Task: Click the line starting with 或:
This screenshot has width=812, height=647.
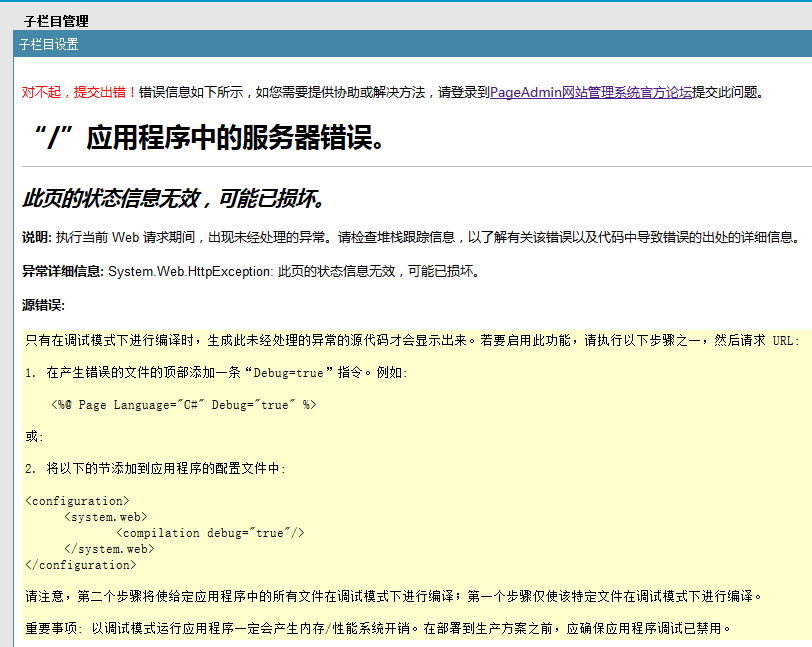Action: (34, 437)
